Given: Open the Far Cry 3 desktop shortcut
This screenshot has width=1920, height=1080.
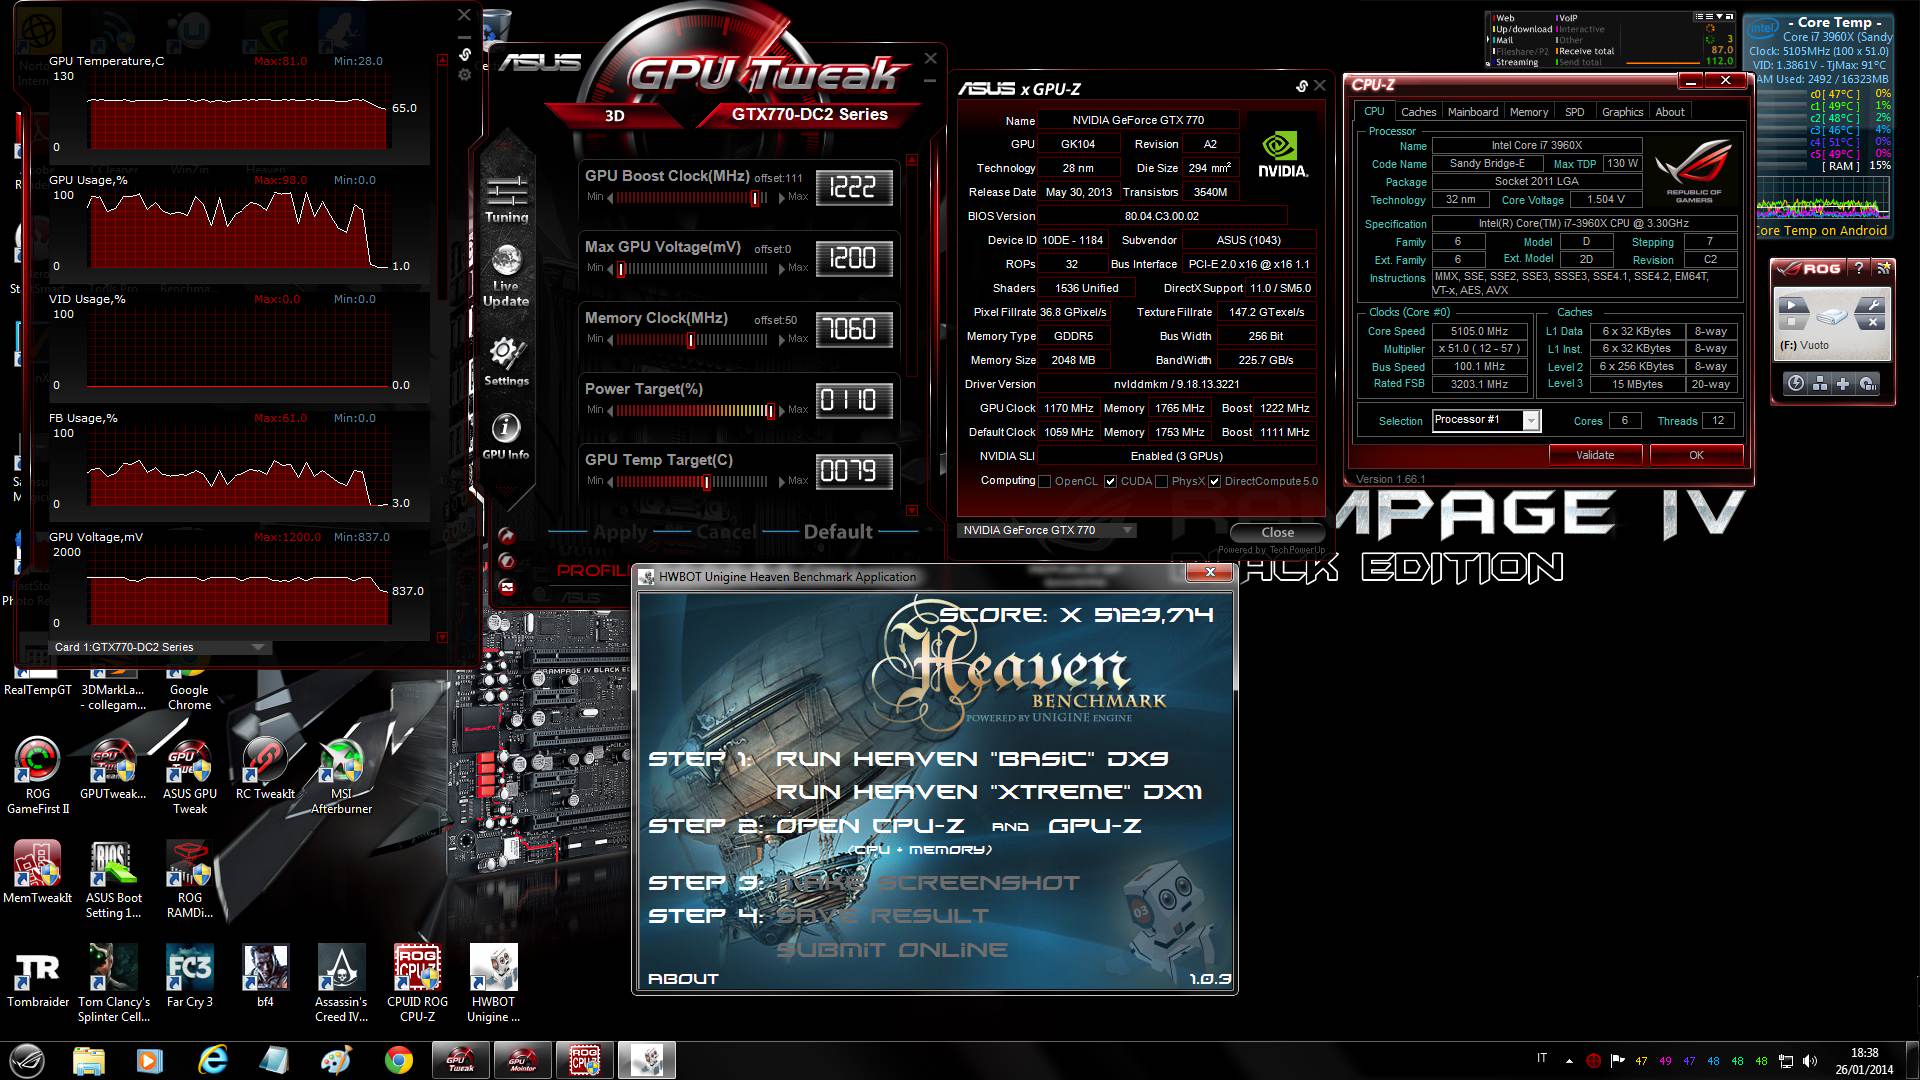Looking at the screenshot, I should 189,976.
